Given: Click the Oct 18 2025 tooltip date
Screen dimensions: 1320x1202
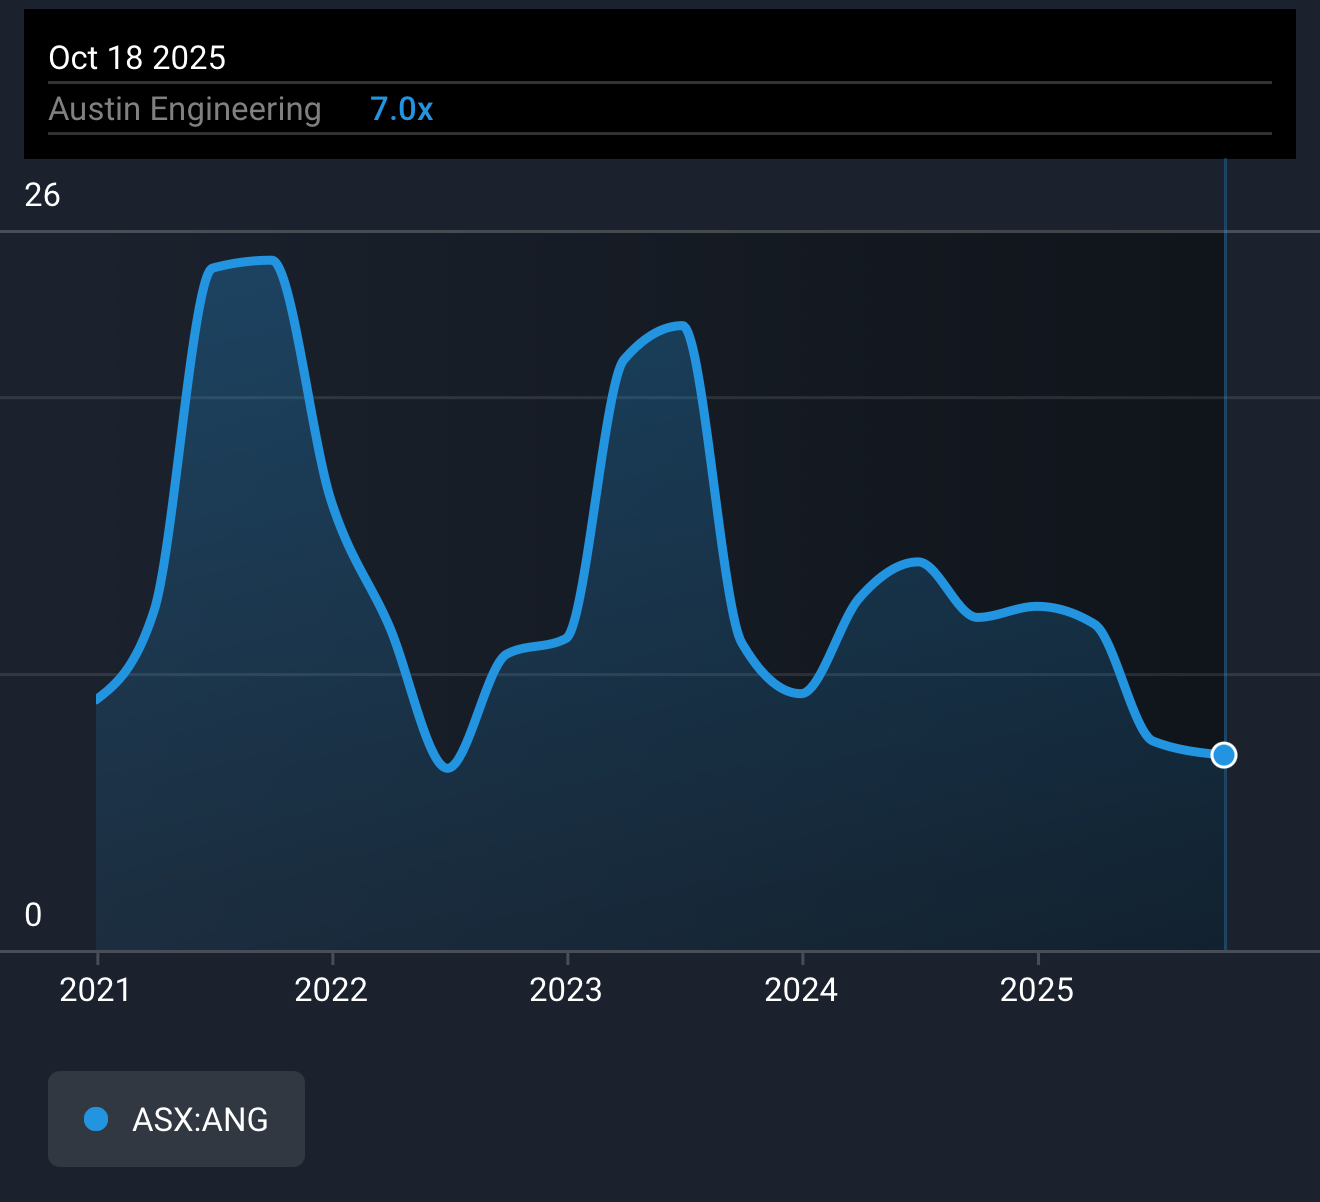Looking at the screenshot, I should (137, 58).
